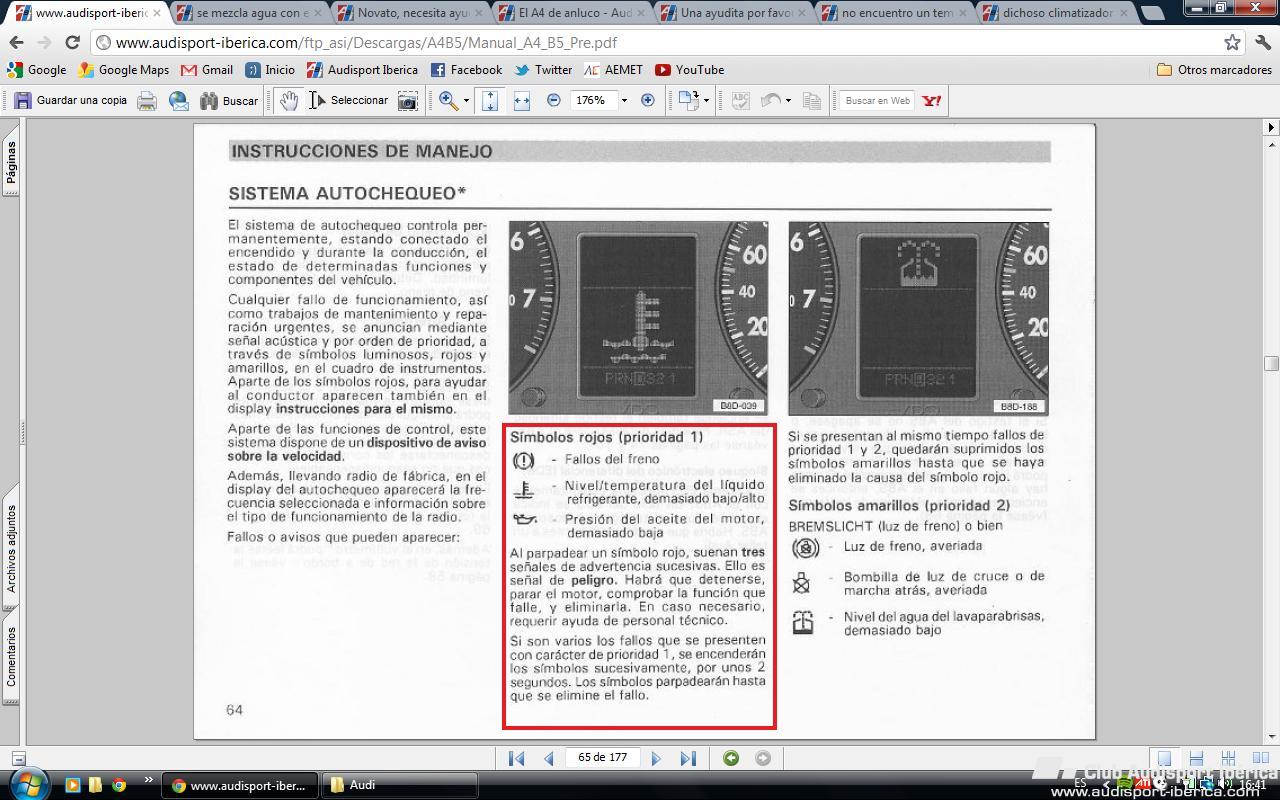1280x800 pixels.
Task: Open Chrome wrench settings menu
Action: click(1262, 42)
